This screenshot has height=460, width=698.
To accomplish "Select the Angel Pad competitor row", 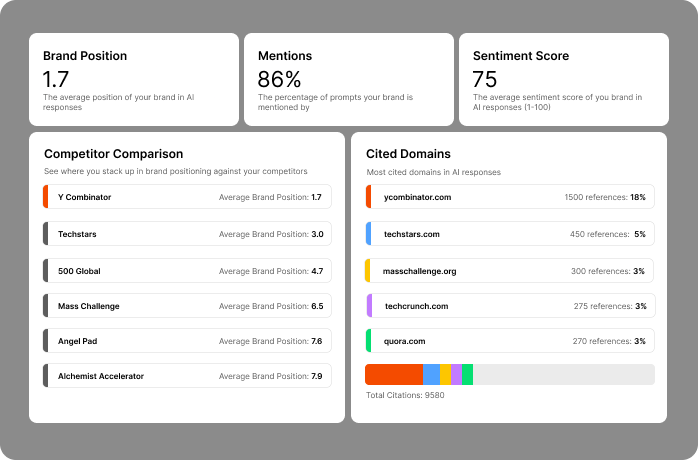I will pyautogui.click(x=187, y=341).
